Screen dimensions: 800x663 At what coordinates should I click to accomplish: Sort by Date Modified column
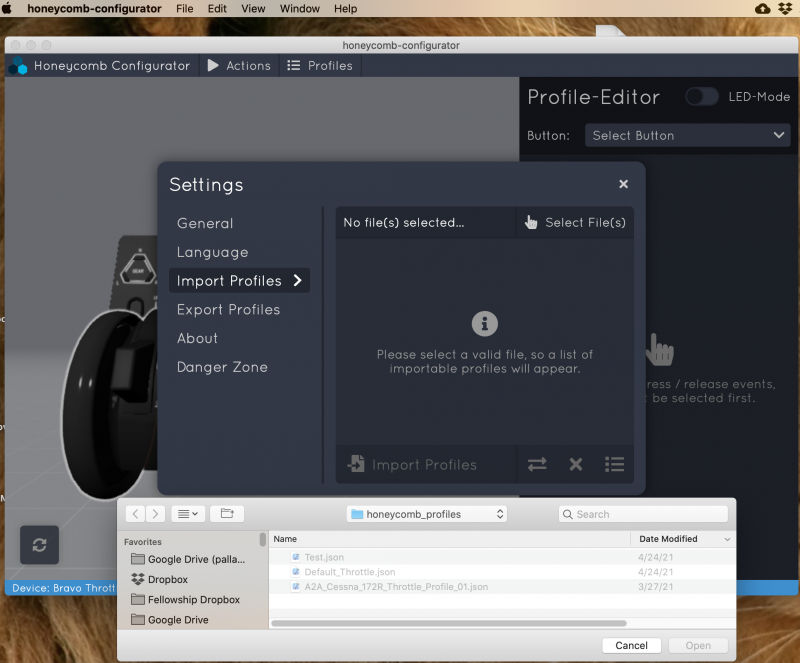pyautogui.click(x=683, y=539)
